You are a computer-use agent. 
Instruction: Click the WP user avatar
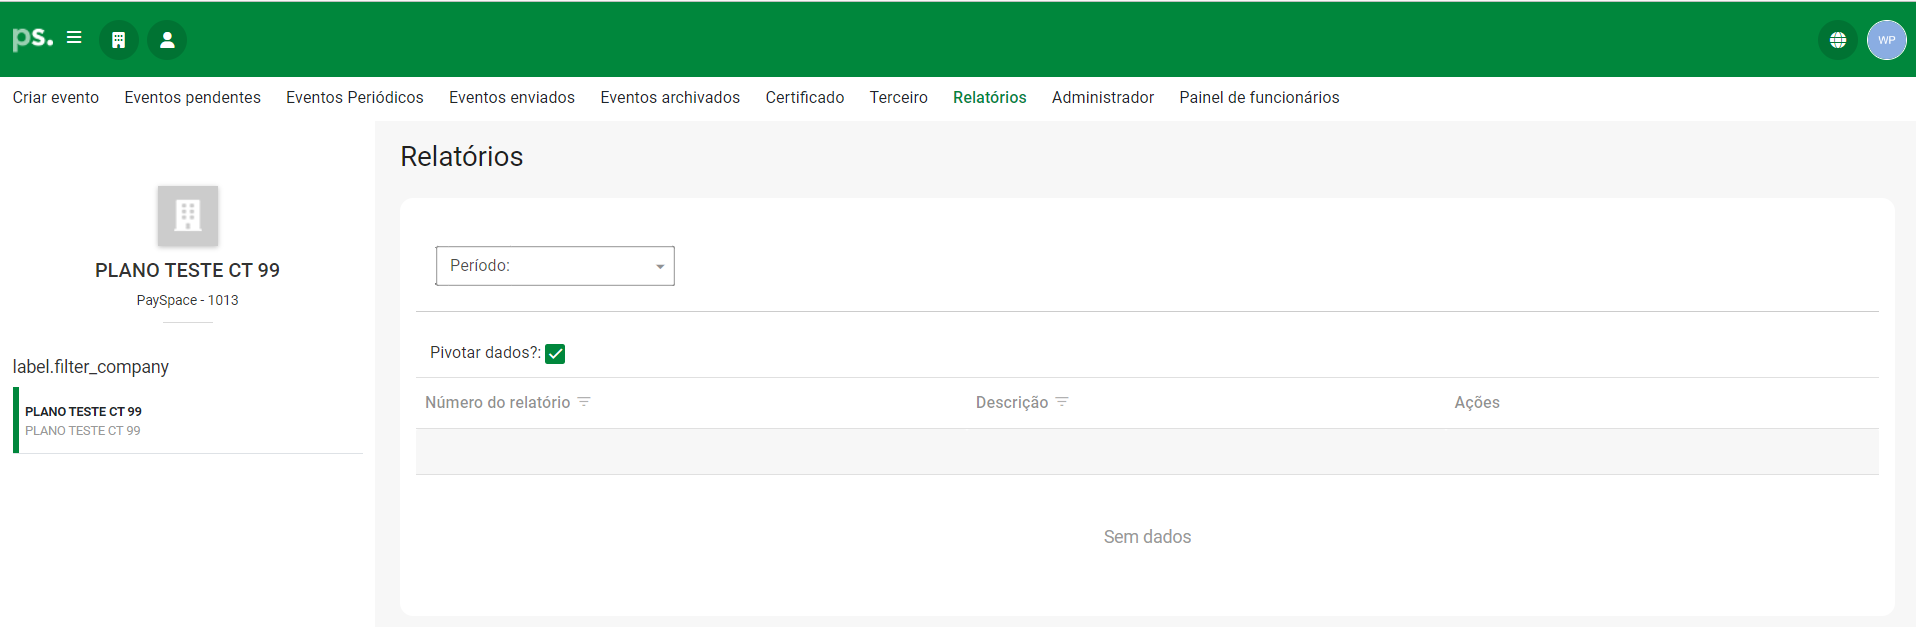pos(1886,40)
